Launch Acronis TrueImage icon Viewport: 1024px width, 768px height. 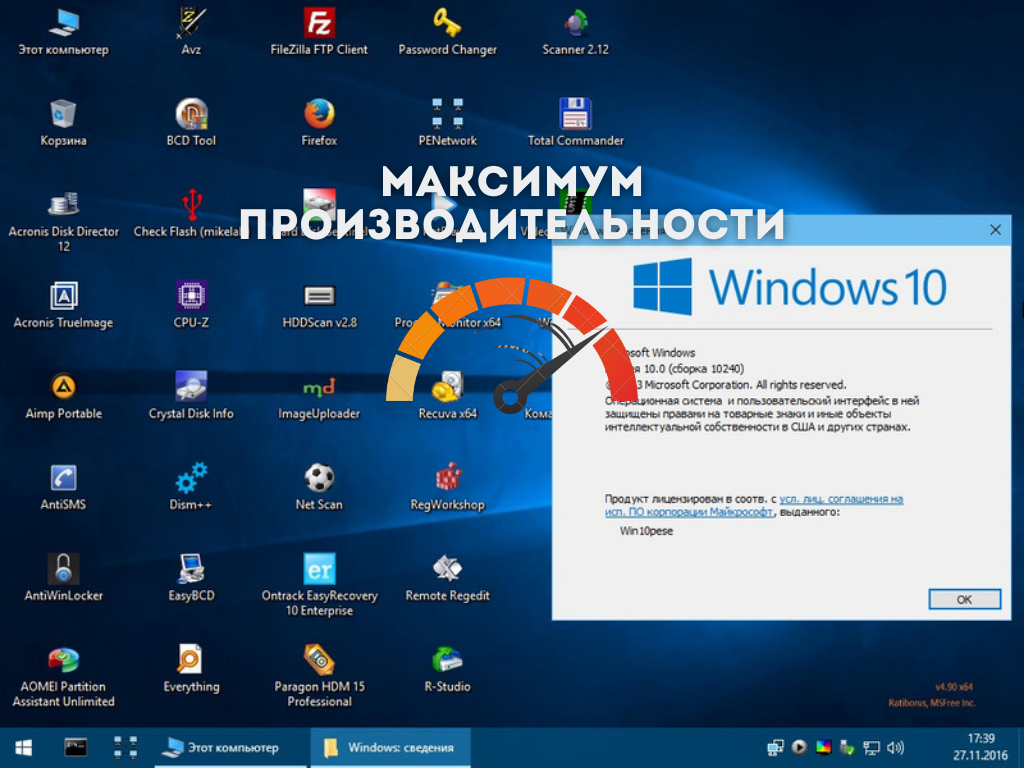pos(63,305)
